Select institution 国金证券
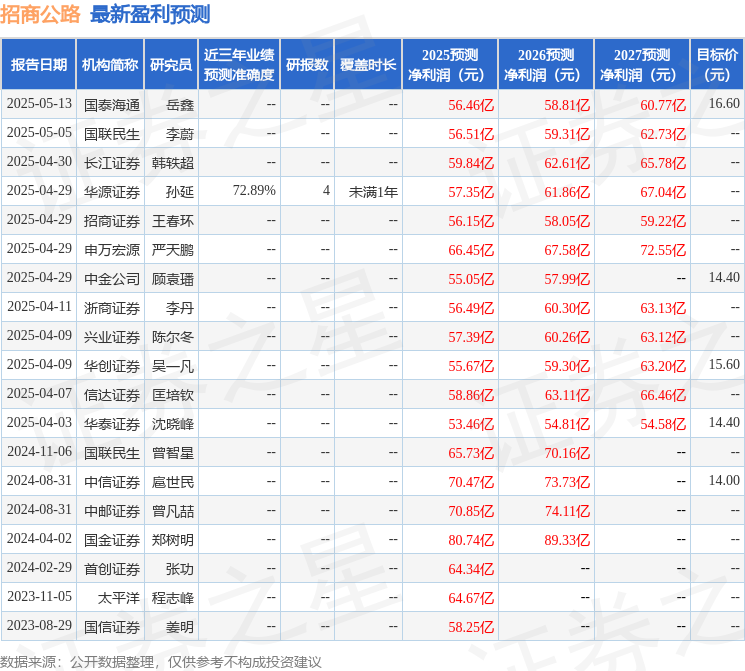The width and height of the screenshot is (745, 671). 112,539
